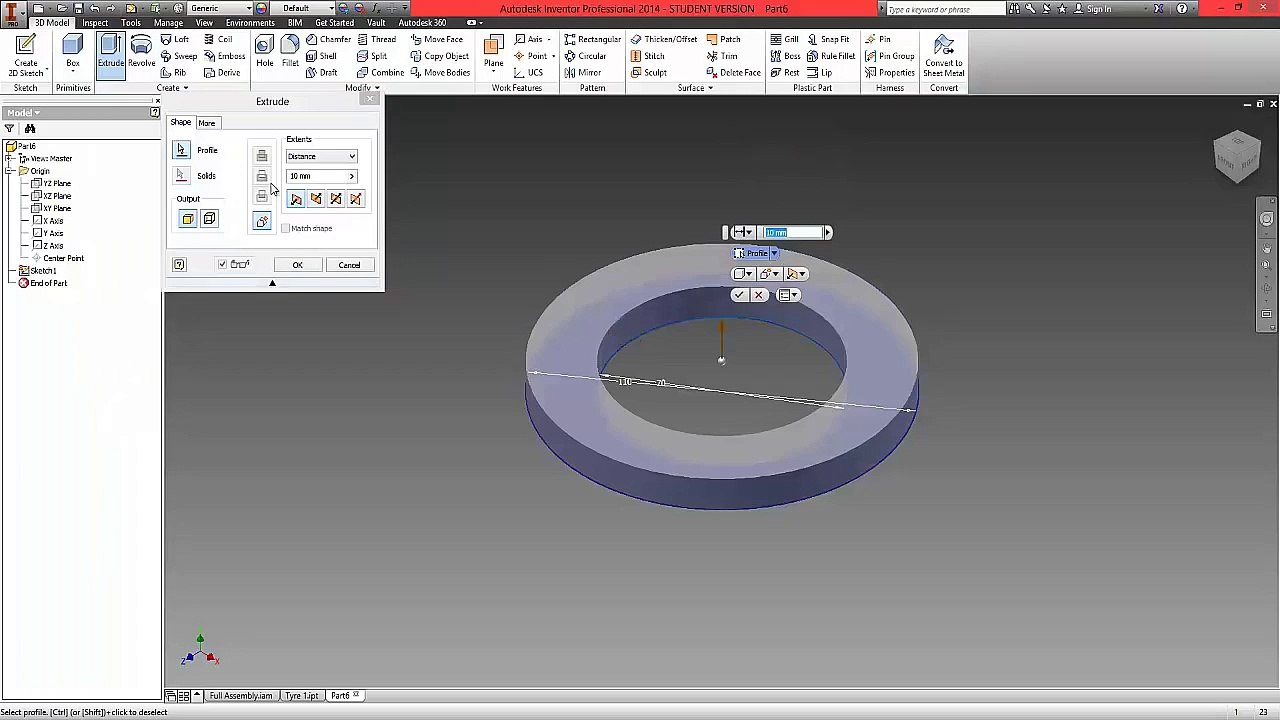Toggle the New solid operation button

pos(262,221)
